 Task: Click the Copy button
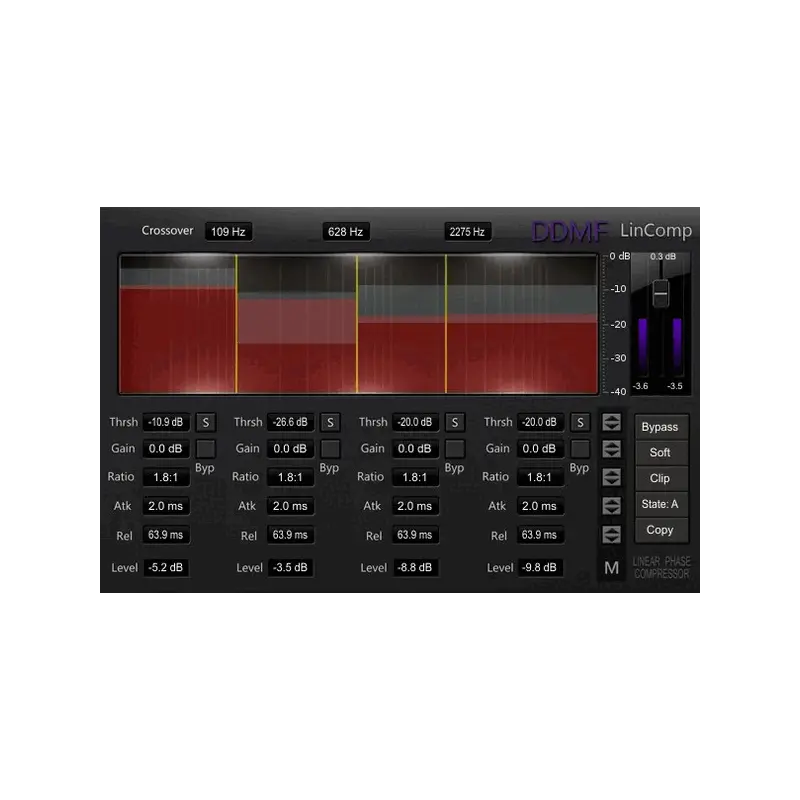point(660,530)
